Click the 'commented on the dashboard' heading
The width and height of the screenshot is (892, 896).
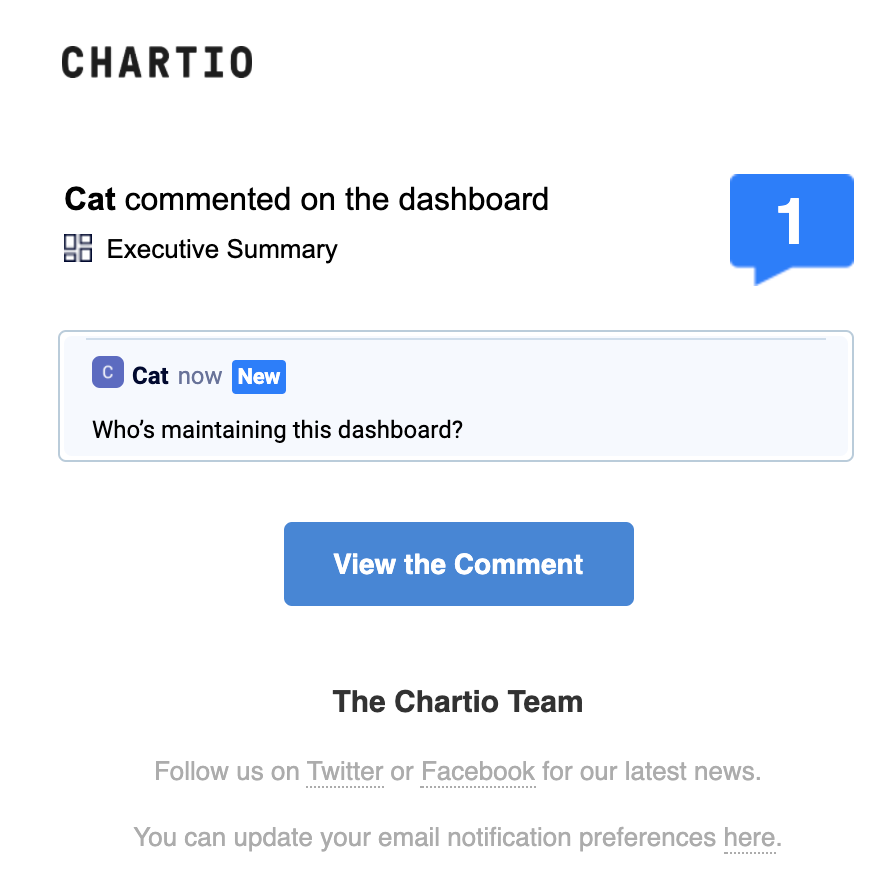[337, 199]
